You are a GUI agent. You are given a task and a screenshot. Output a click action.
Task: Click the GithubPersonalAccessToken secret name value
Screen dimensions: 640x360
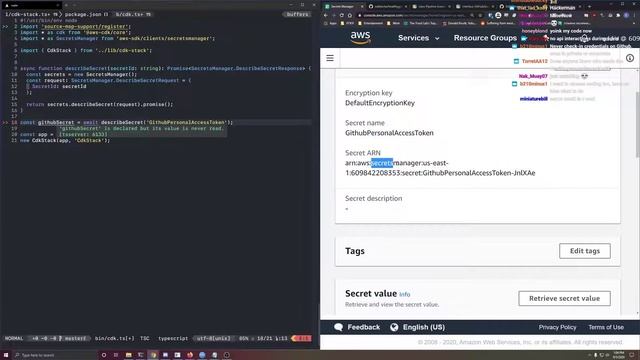click(389, 133)
